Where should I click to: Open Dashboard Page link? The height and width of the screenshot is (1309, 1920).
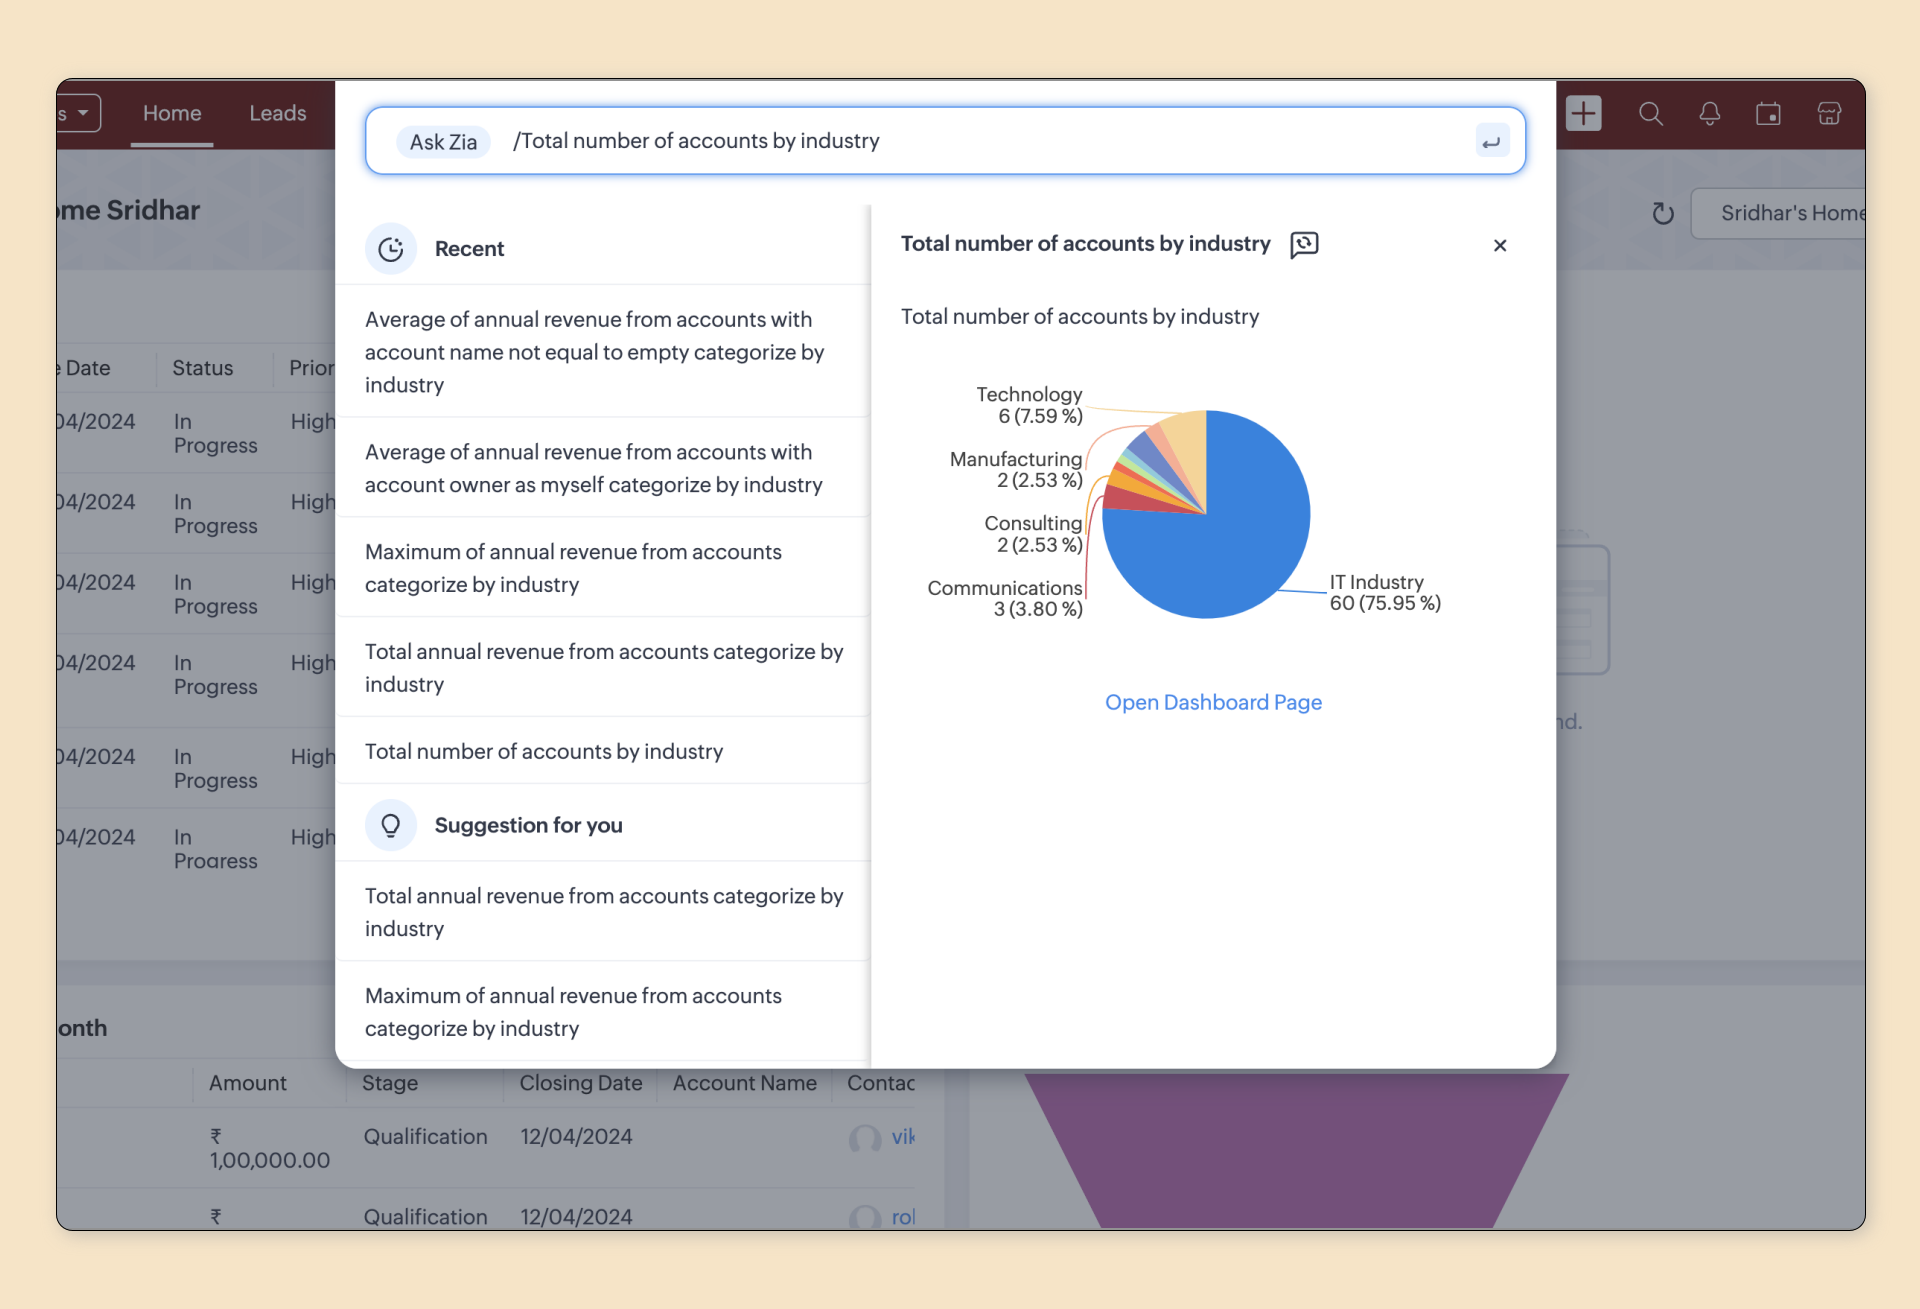(1213, 703)
